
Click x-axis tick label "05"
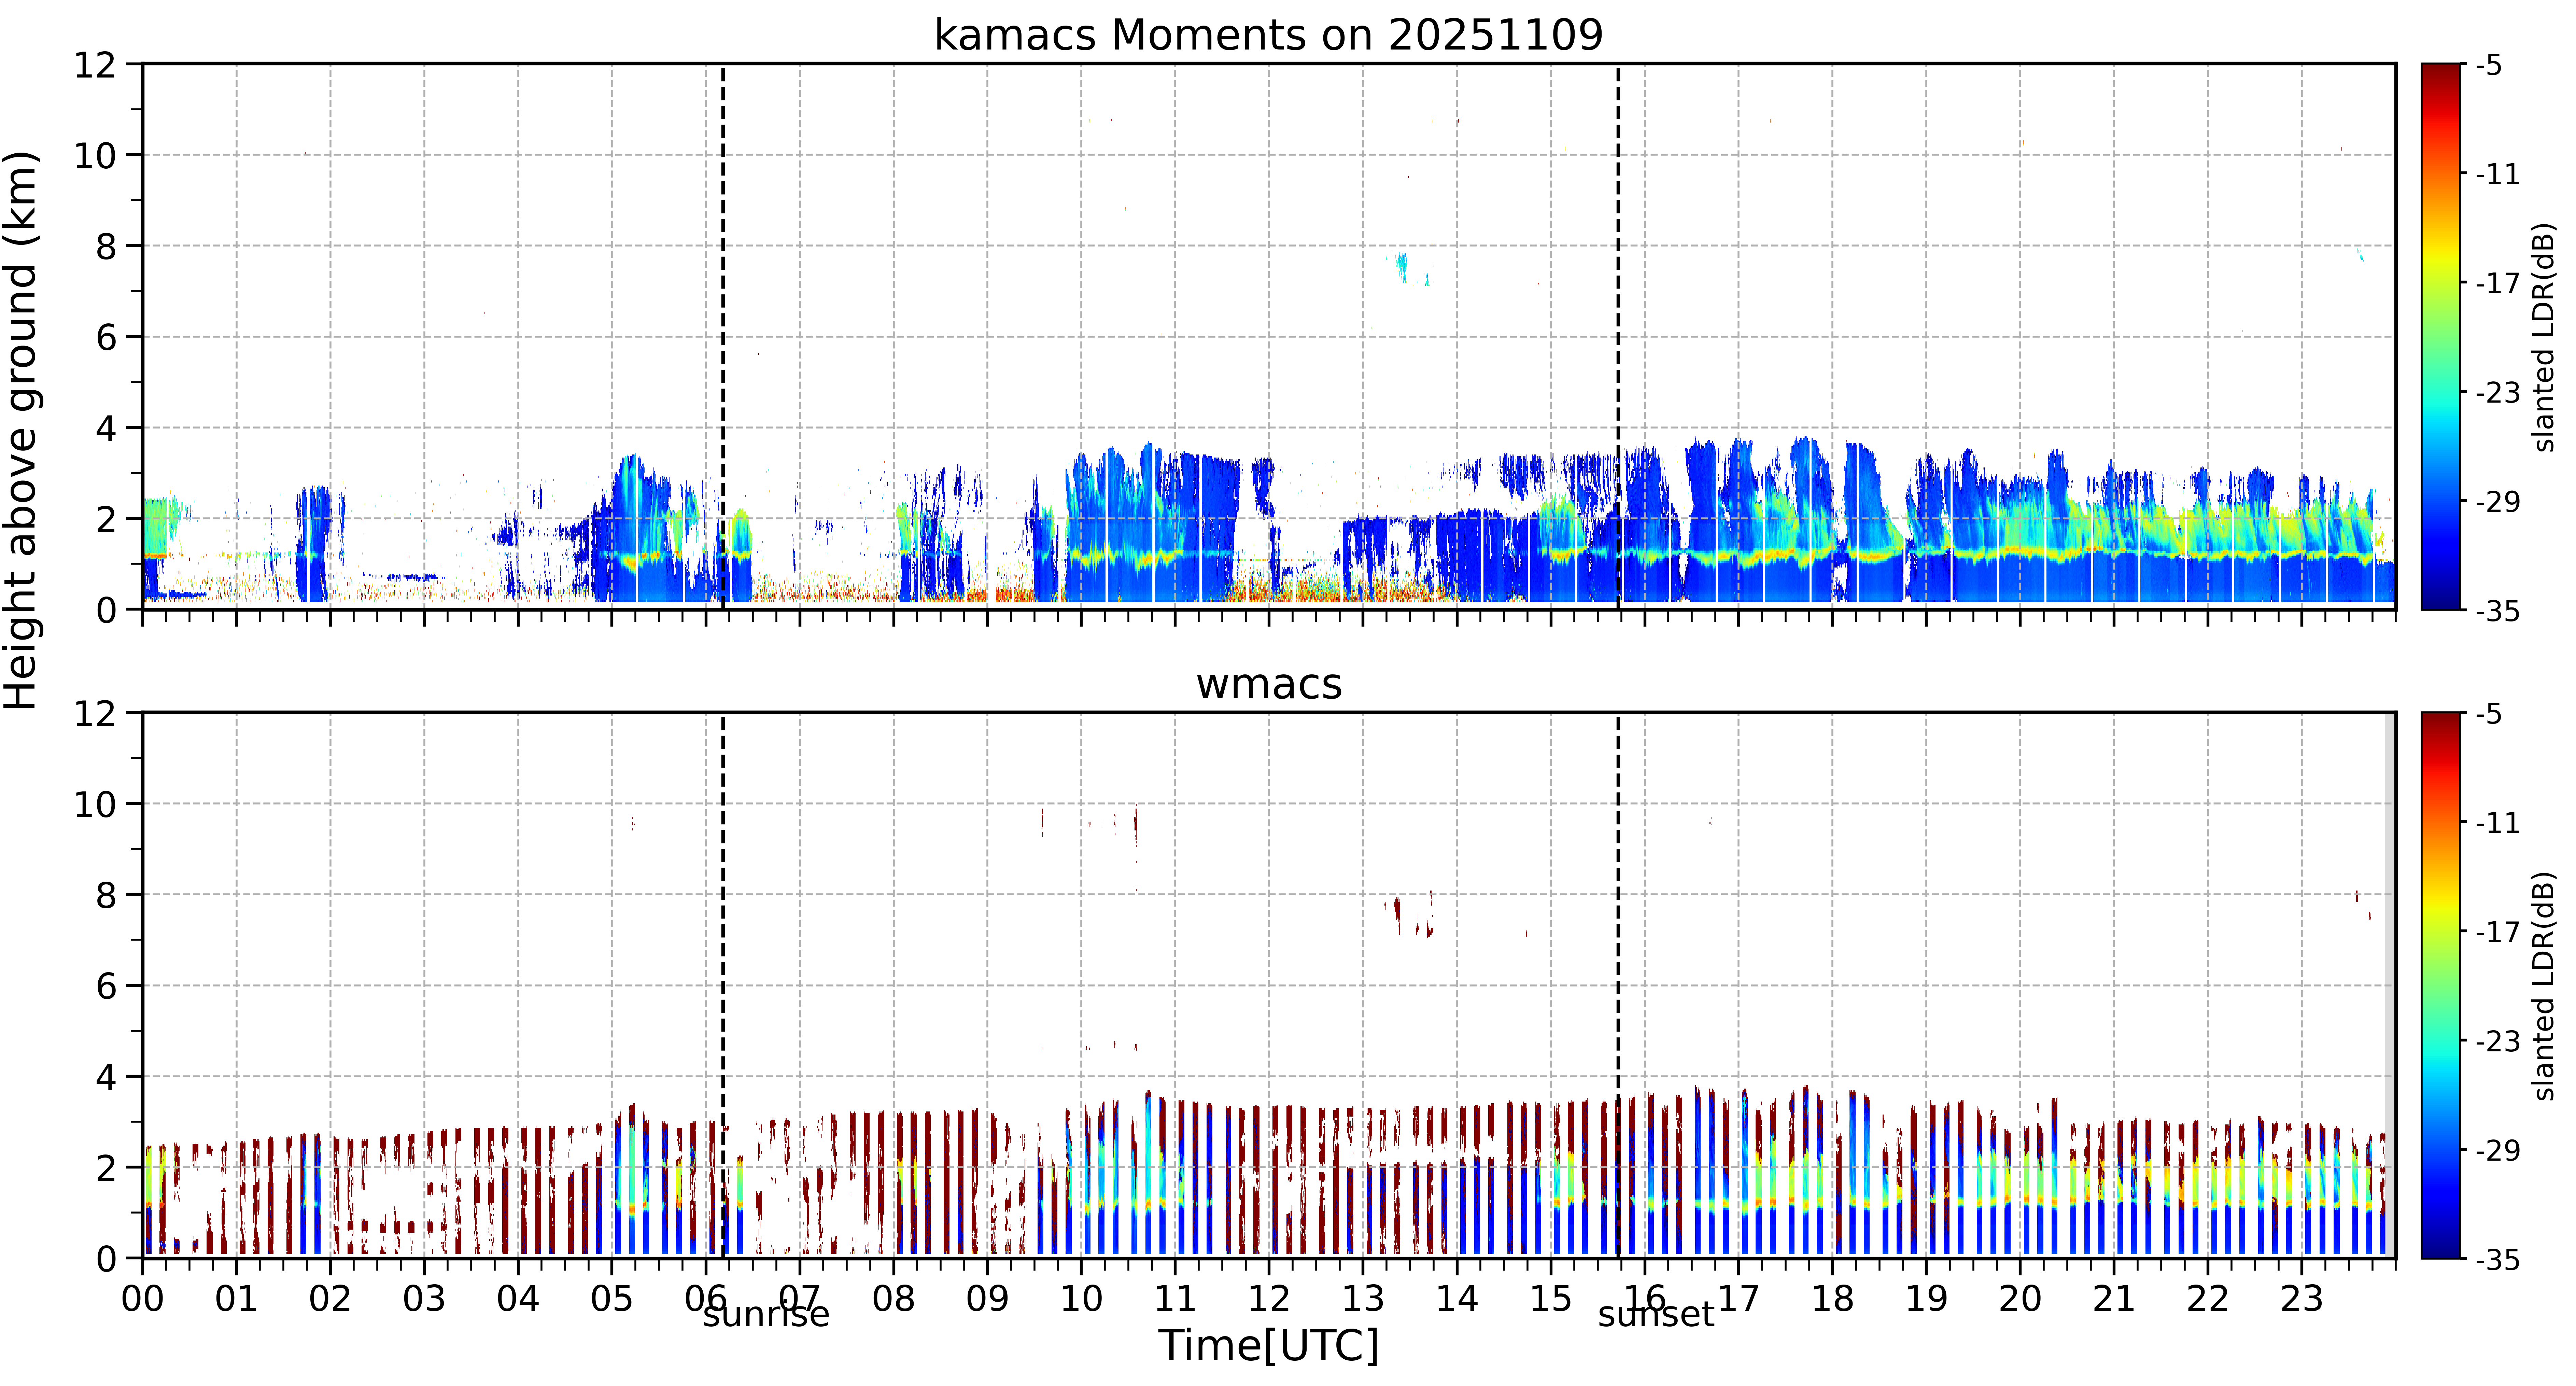point(612,1299)
